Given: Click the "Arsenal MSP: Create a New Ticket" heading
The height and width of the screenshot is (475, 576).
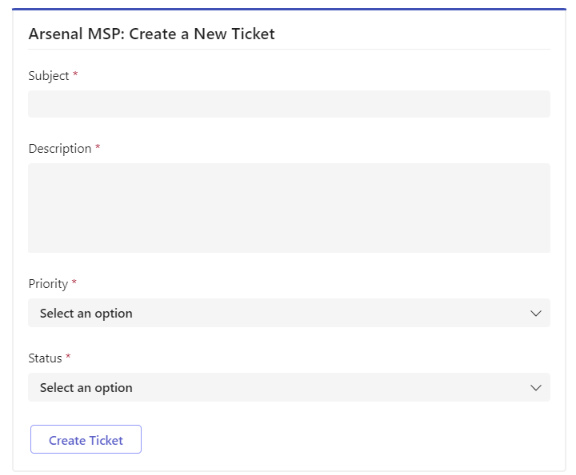Looking at the screenshot, I should [x=152, y=34].
